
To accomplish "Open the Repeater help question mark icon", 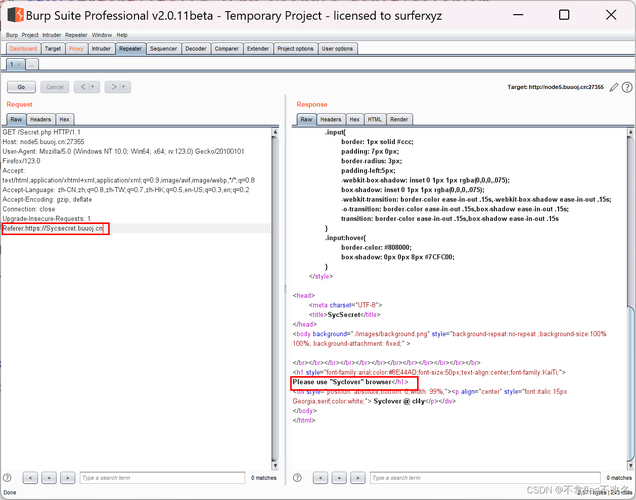I will [x=627, y=87].
